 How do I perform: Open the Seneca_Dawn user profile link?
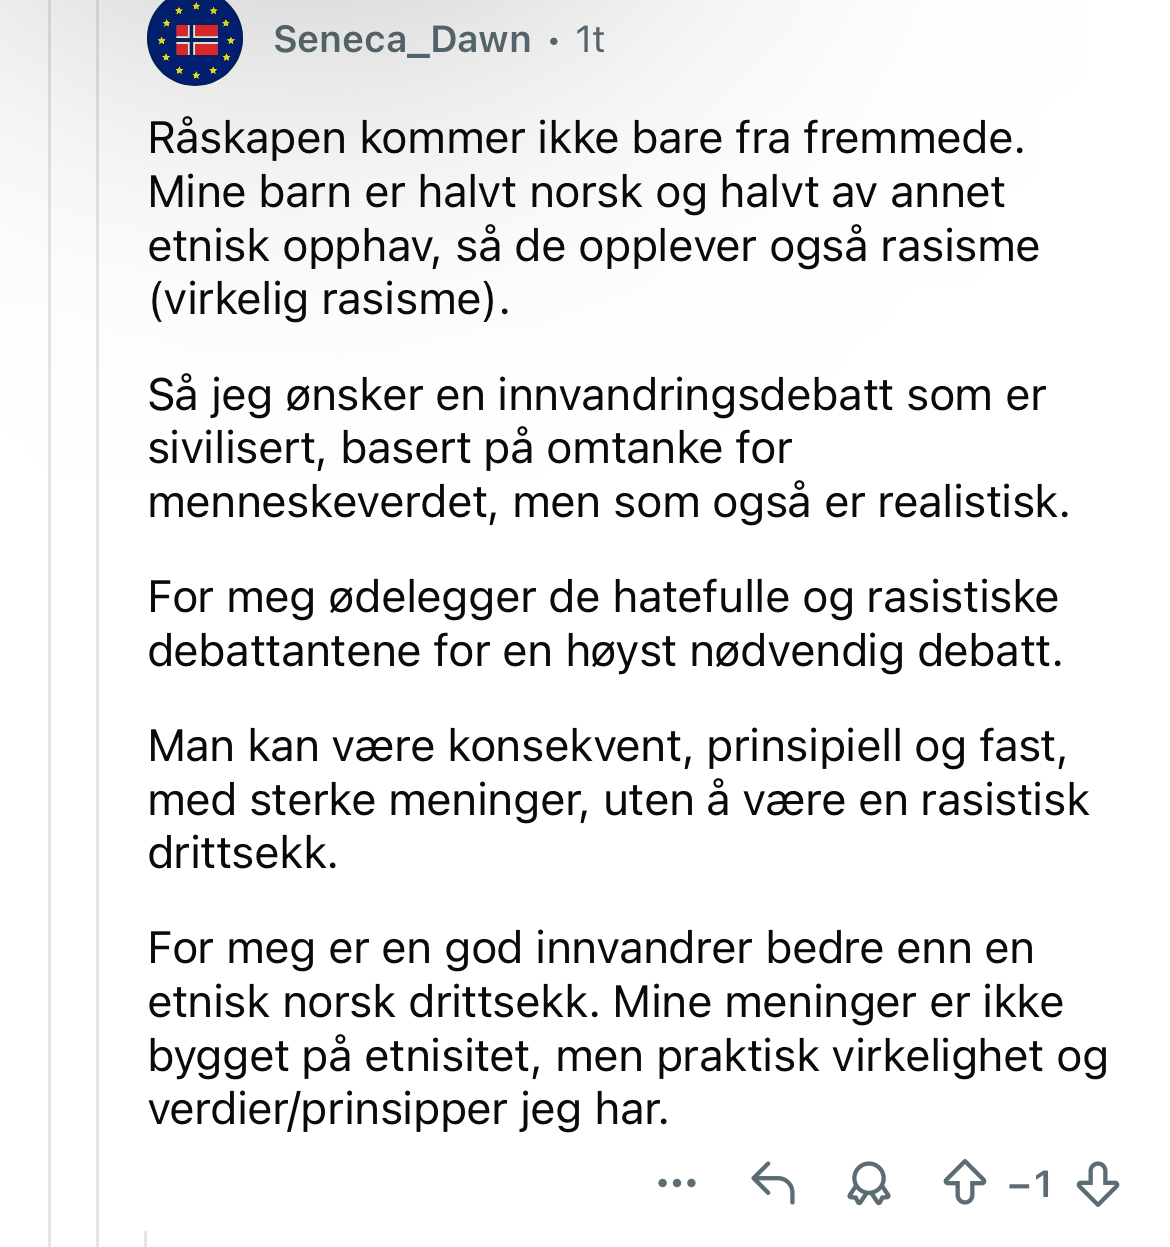click(402, 40)
